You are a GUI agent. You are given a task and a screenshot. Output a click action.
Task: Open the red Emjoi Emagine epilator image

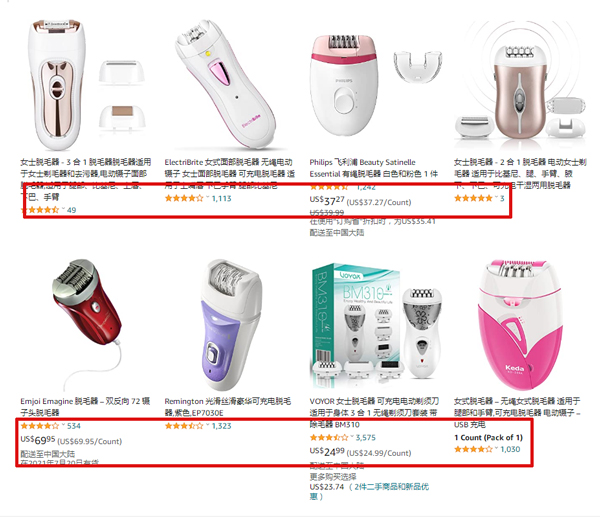pos(88,325)
